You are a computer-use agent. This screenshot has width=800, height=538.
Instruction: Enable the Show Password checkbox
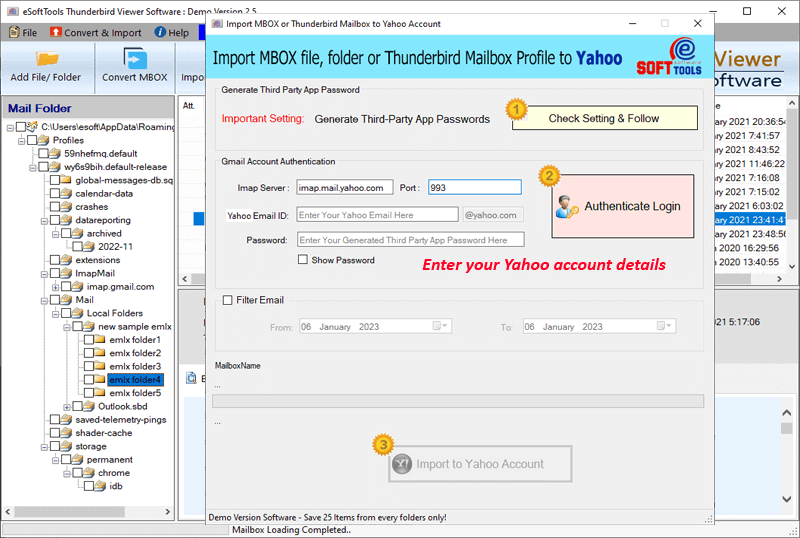click(x=303, y=259)
